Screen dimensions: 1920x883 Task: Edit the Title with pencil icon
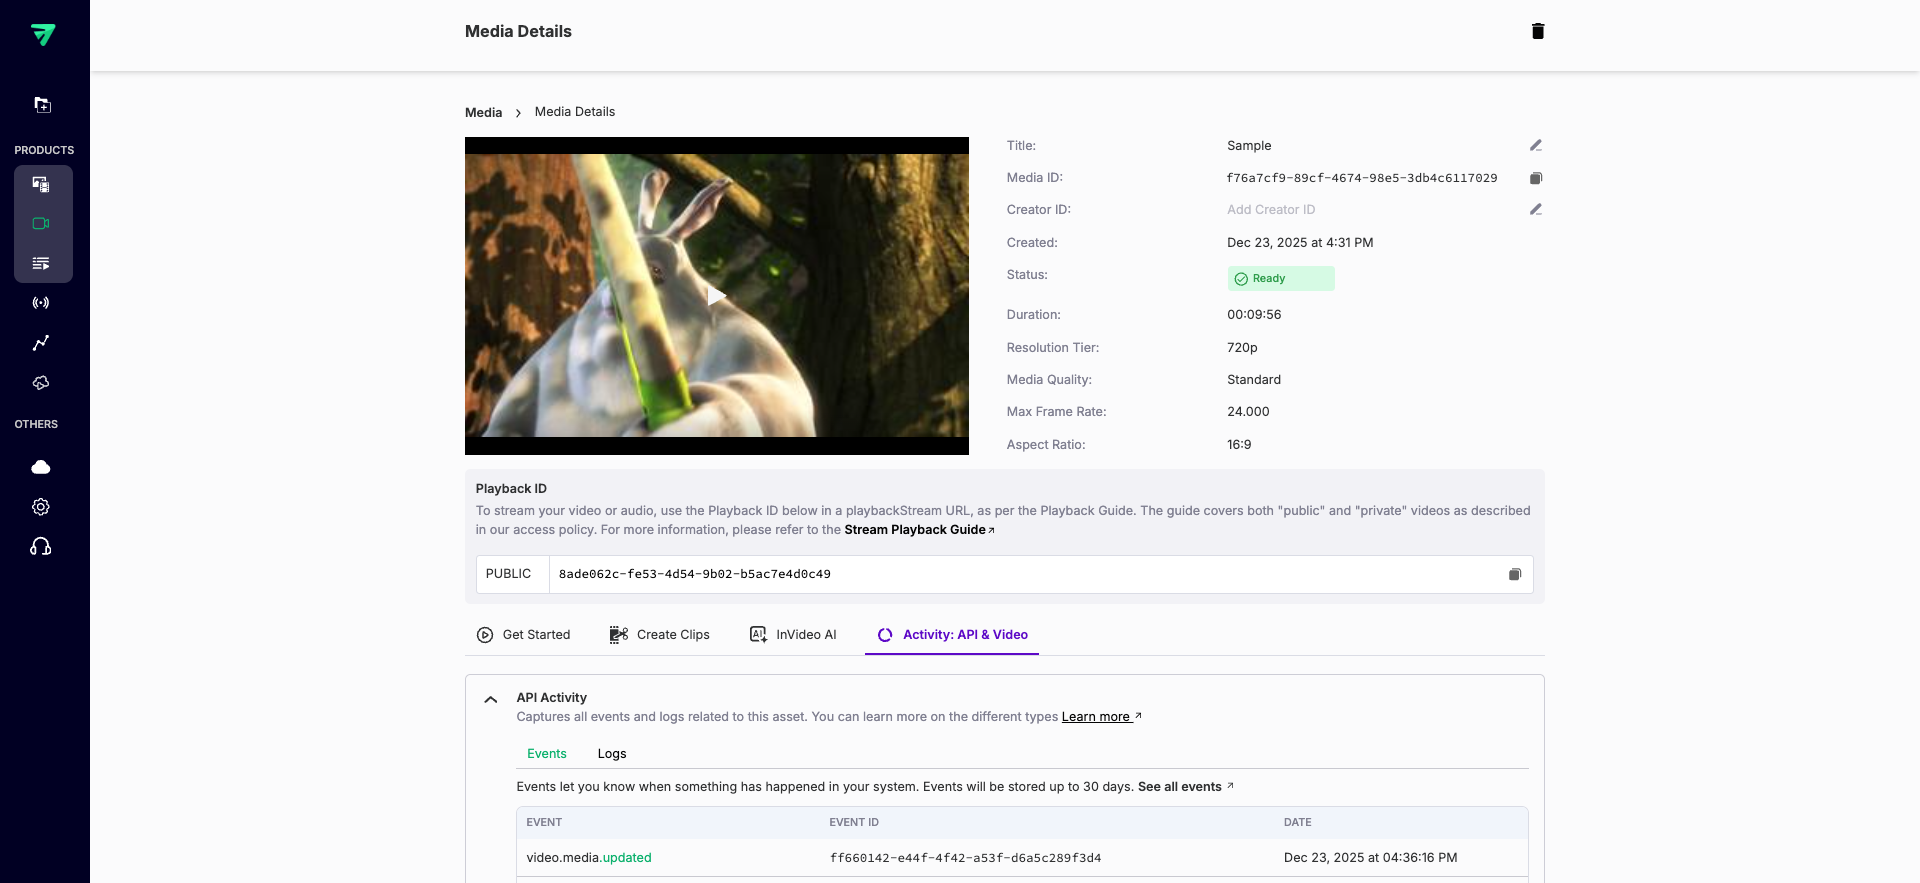pos(1536,146)
